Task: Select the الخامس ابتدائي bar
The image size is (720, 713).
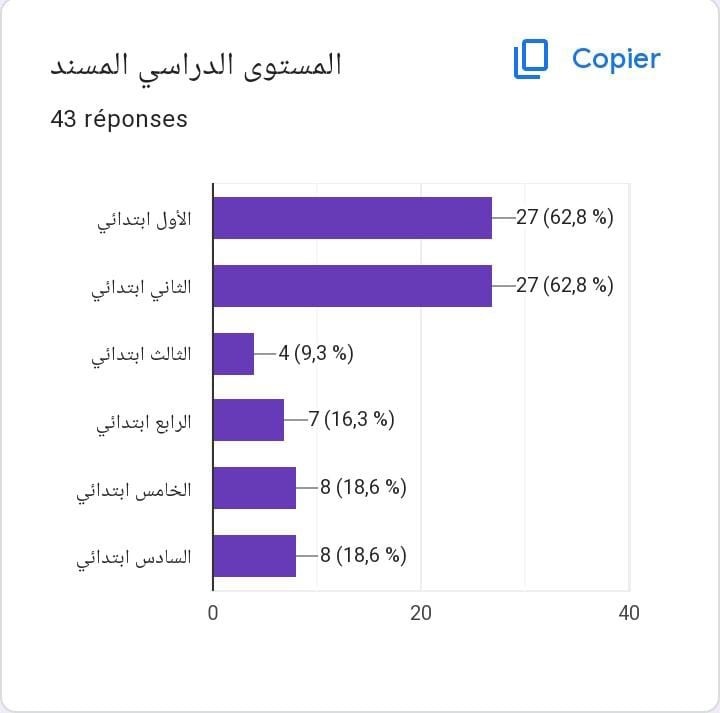Action: (x=254, y=488)
